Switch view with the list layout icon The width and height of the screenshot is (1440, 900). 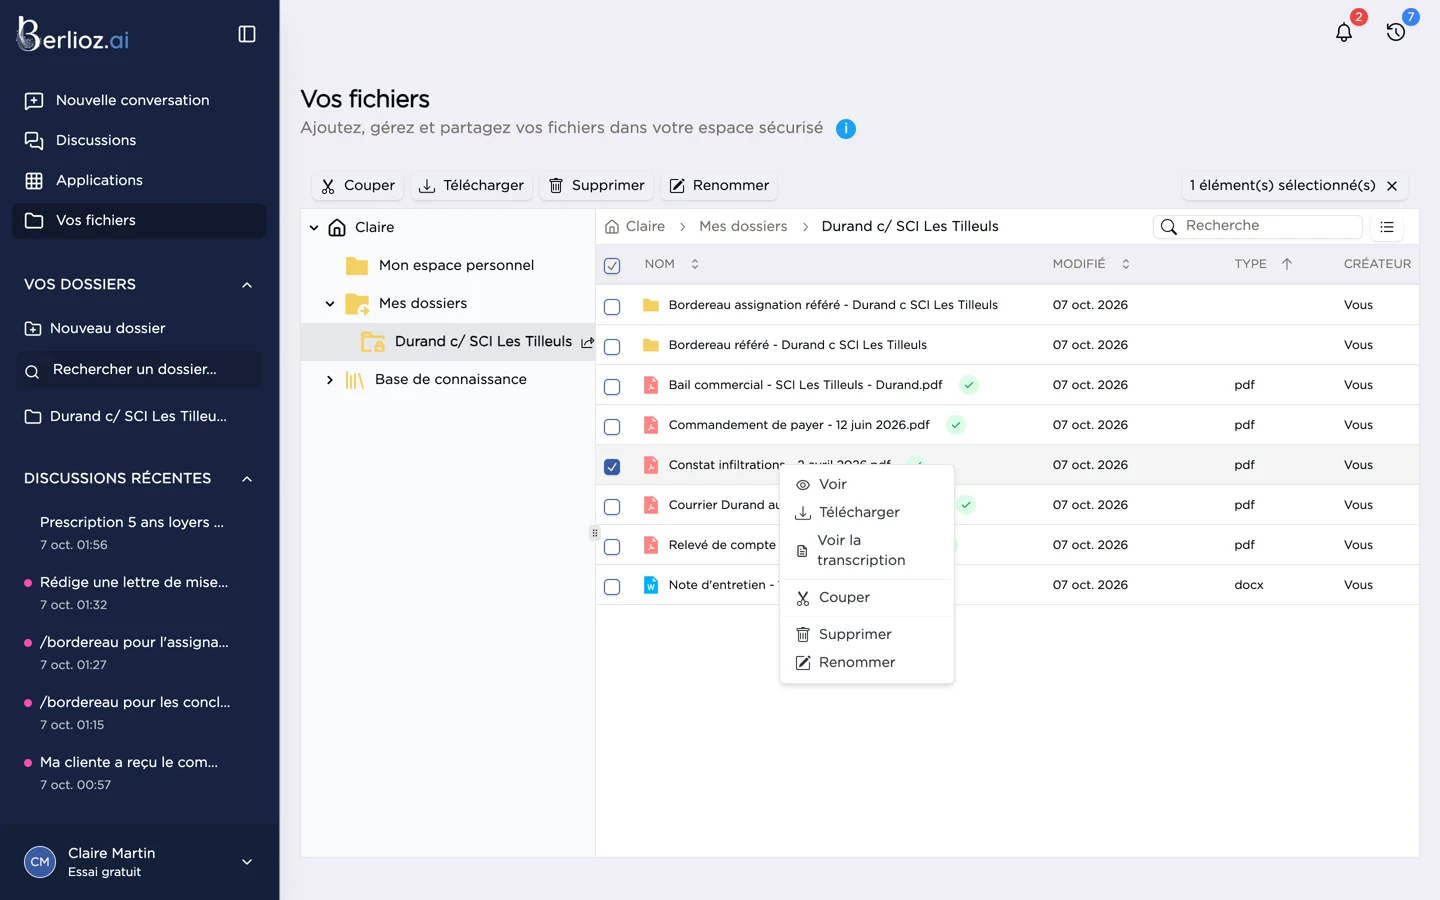(x=1387, y=227)
